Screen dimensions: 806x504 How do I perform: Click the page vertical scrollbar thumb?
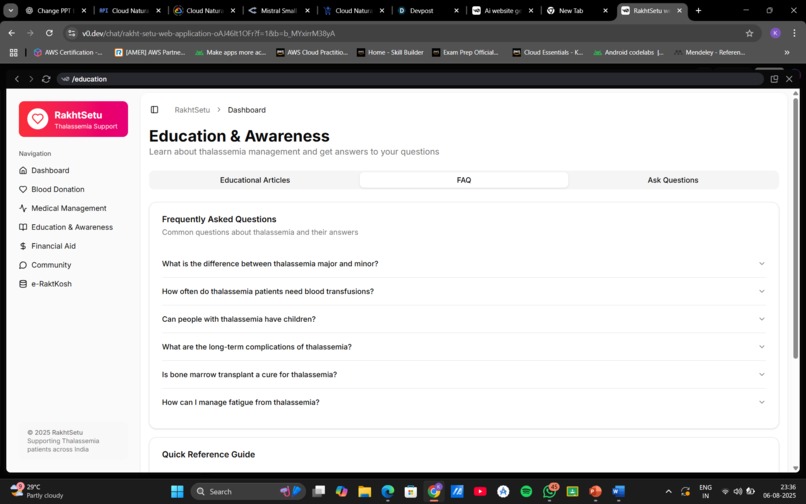pyautogui.click(x=795, y=229)
